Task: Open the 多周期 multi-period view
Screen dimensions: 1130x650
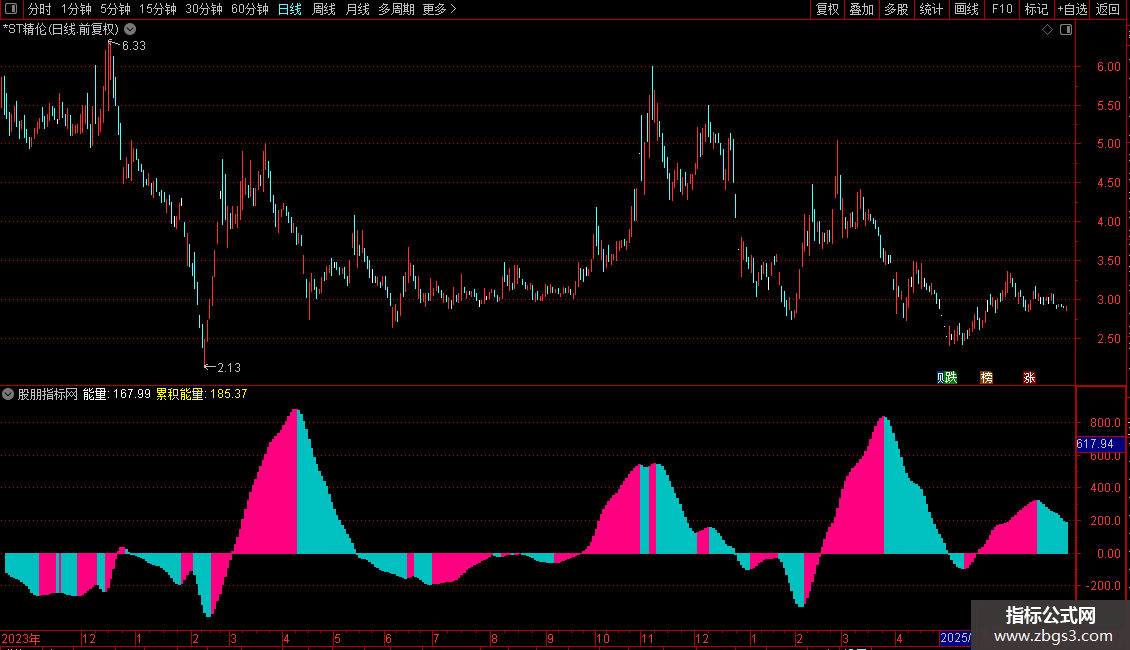Action: (x=396, y=9)
